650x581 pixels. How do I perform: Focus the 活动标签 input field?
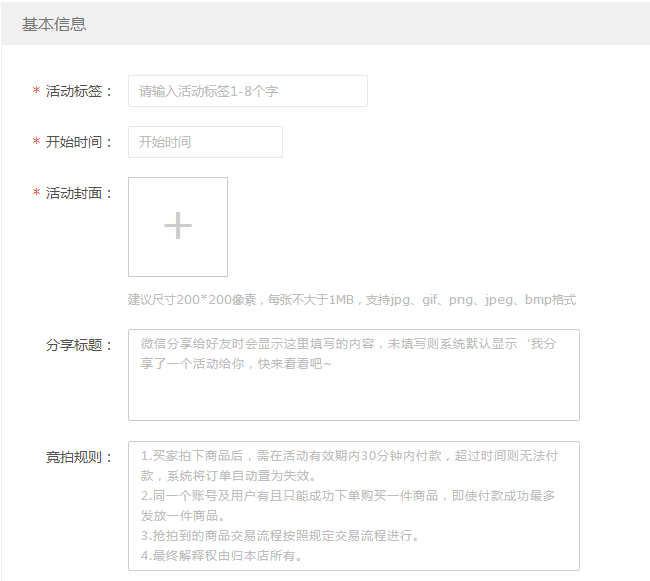(247, 91)
